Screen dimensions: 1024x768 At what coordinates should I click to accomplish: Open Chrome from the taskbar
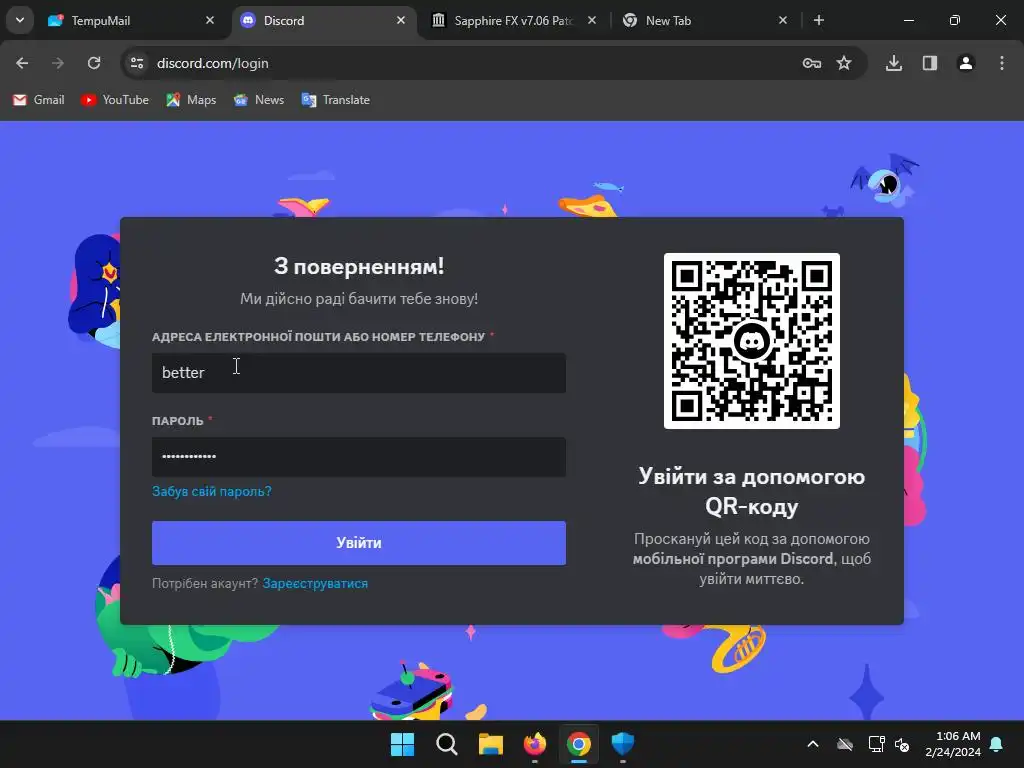point(579,744)
